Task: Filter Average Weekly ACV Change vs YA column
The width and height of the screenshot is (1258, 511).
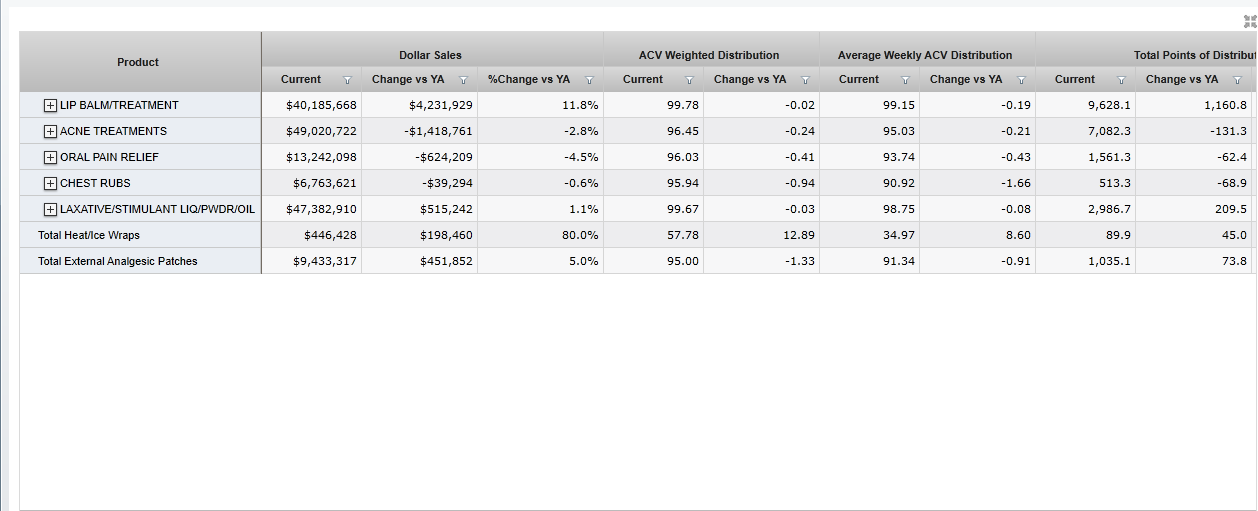Action: click(1021, 80)
